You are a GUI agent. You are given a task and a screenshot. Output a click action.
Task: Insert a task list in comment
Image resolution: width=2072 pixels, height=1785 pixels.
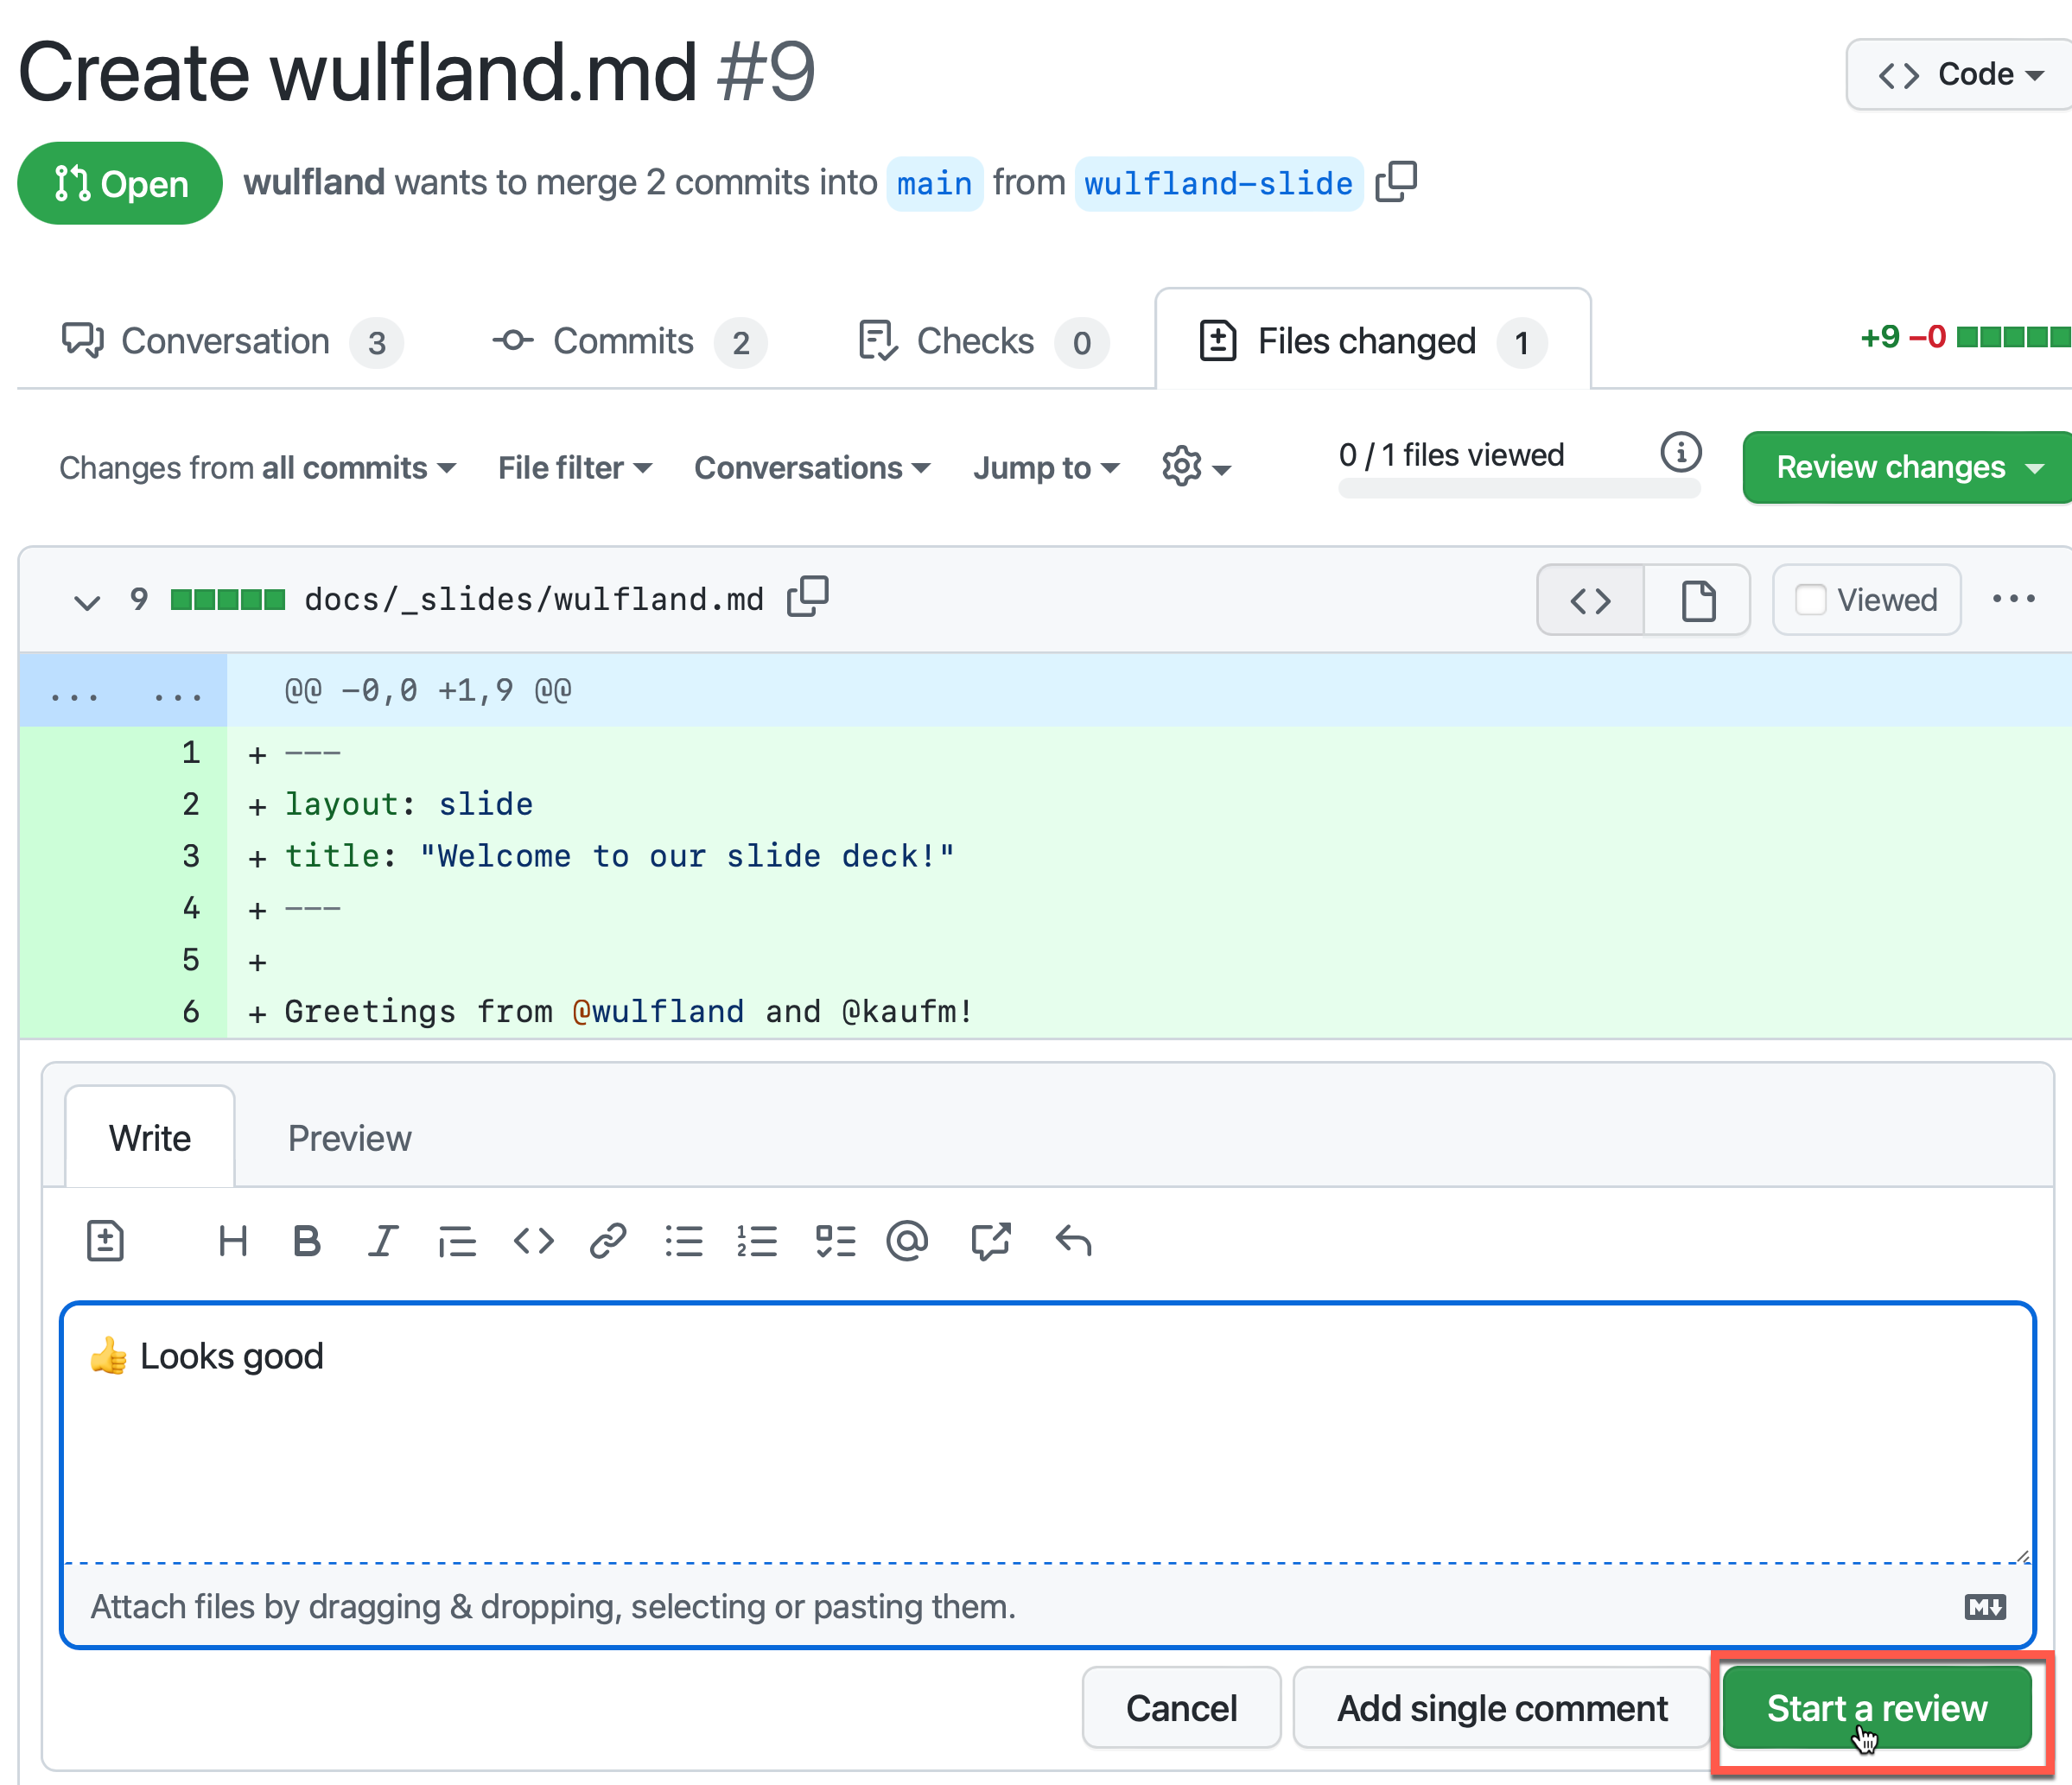835,1241
